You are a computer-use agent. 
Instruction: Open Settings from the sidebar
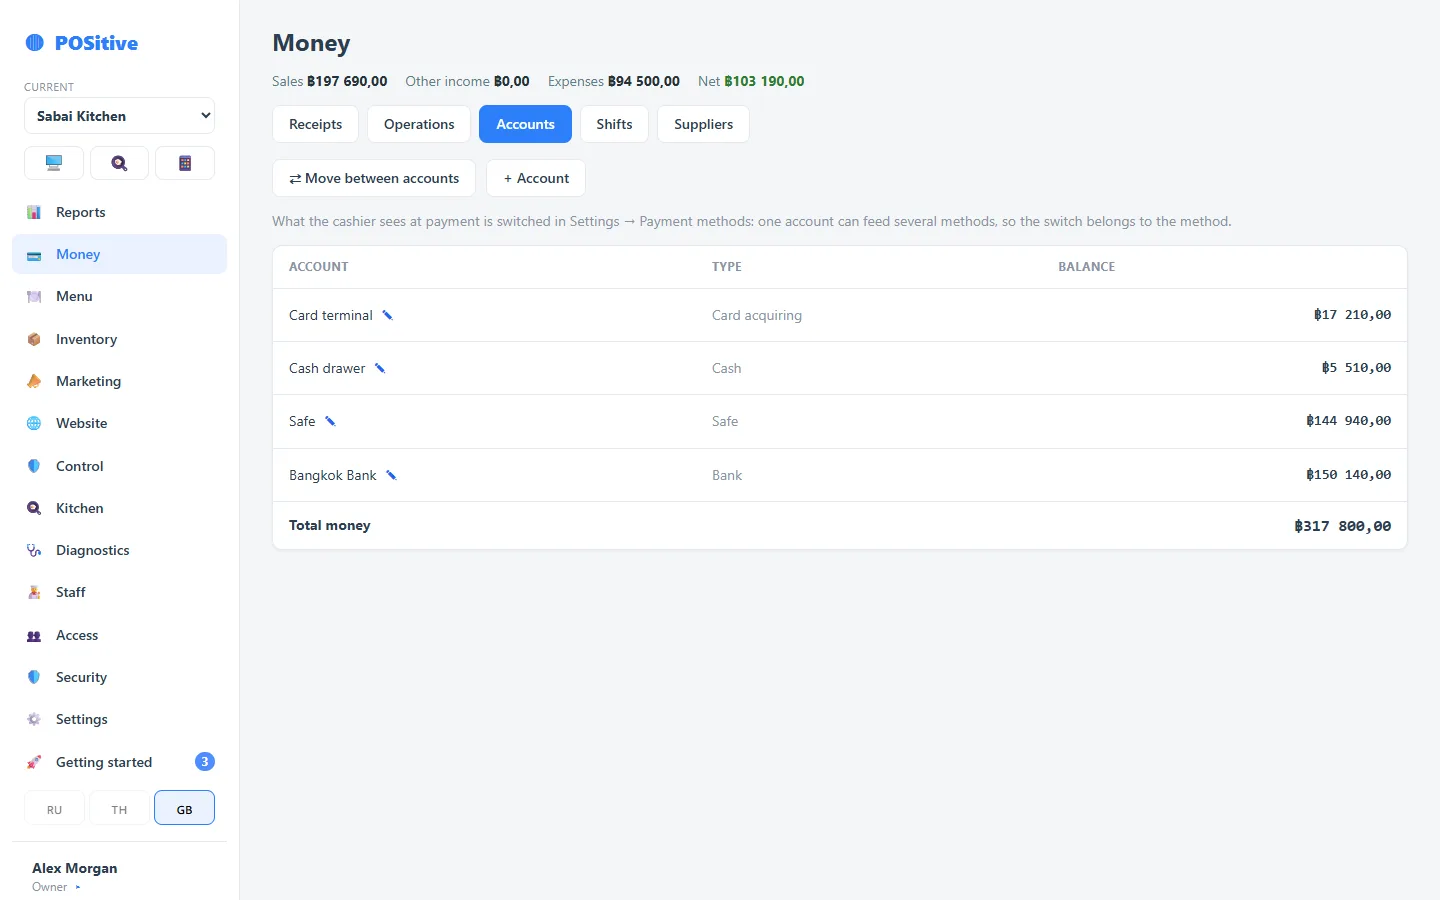[120, 719]
